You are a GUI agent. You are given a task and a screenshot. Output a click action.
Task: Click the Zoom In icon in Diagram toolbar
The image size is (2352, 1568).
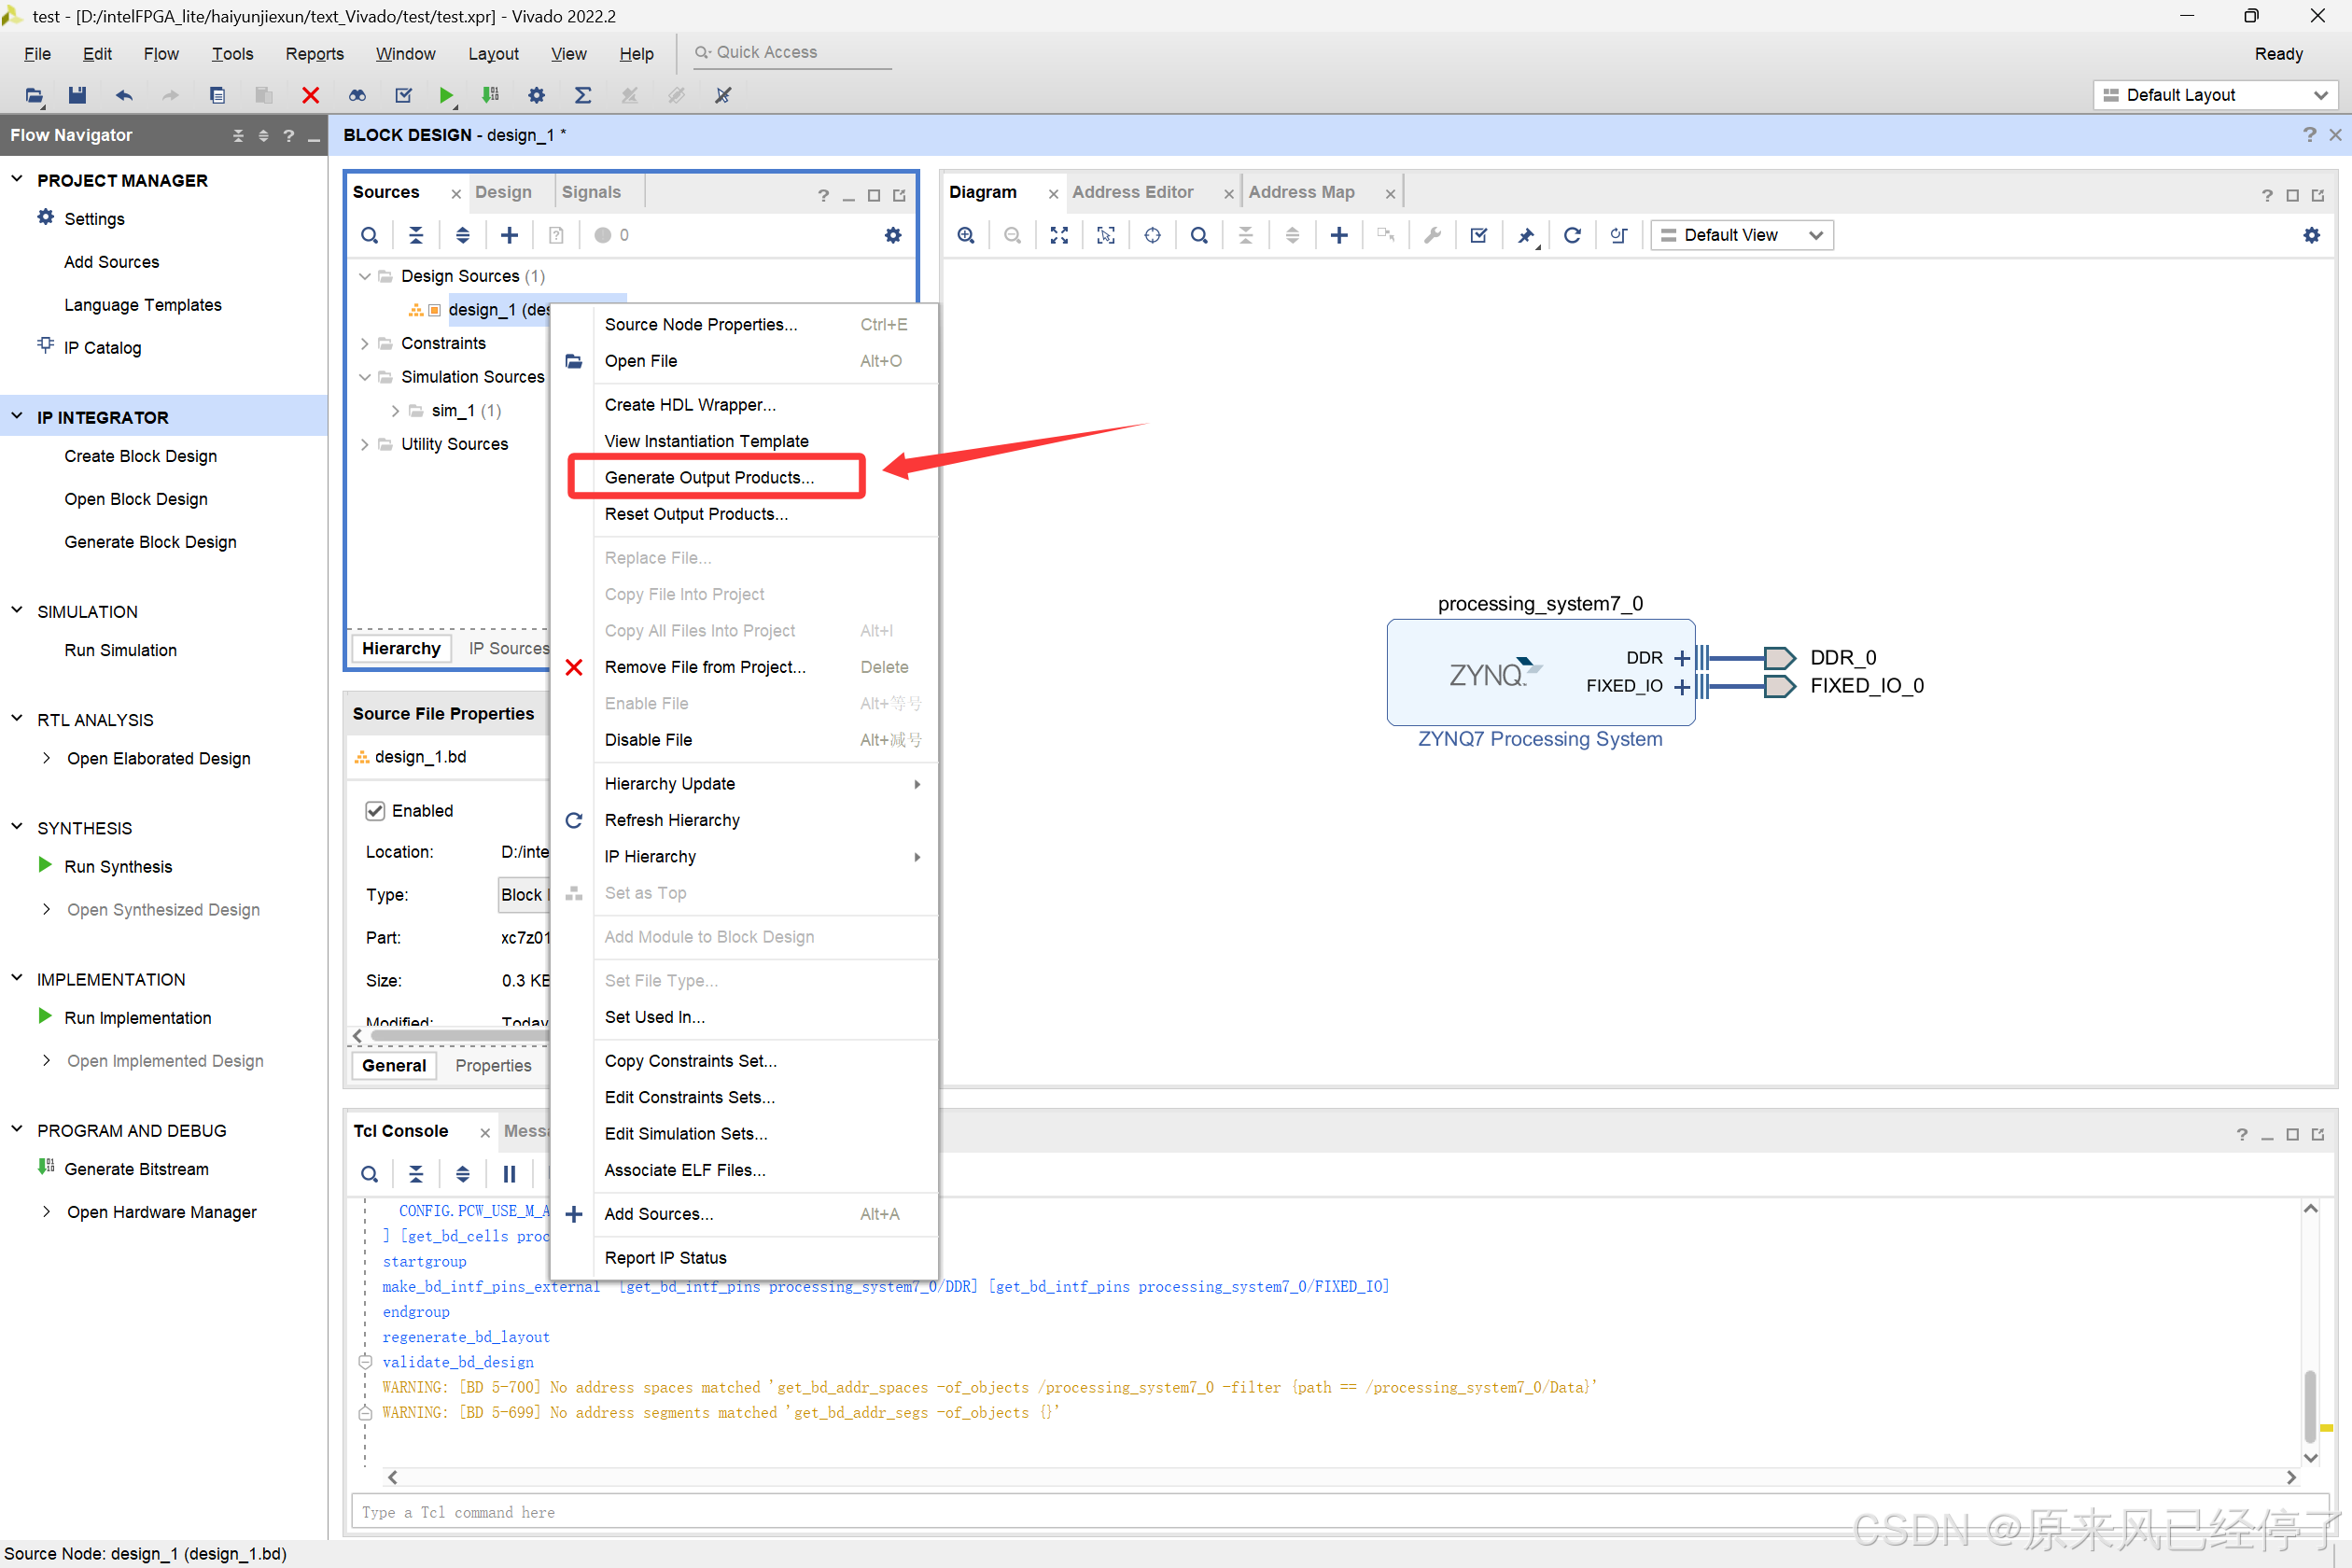click(966, 235)
